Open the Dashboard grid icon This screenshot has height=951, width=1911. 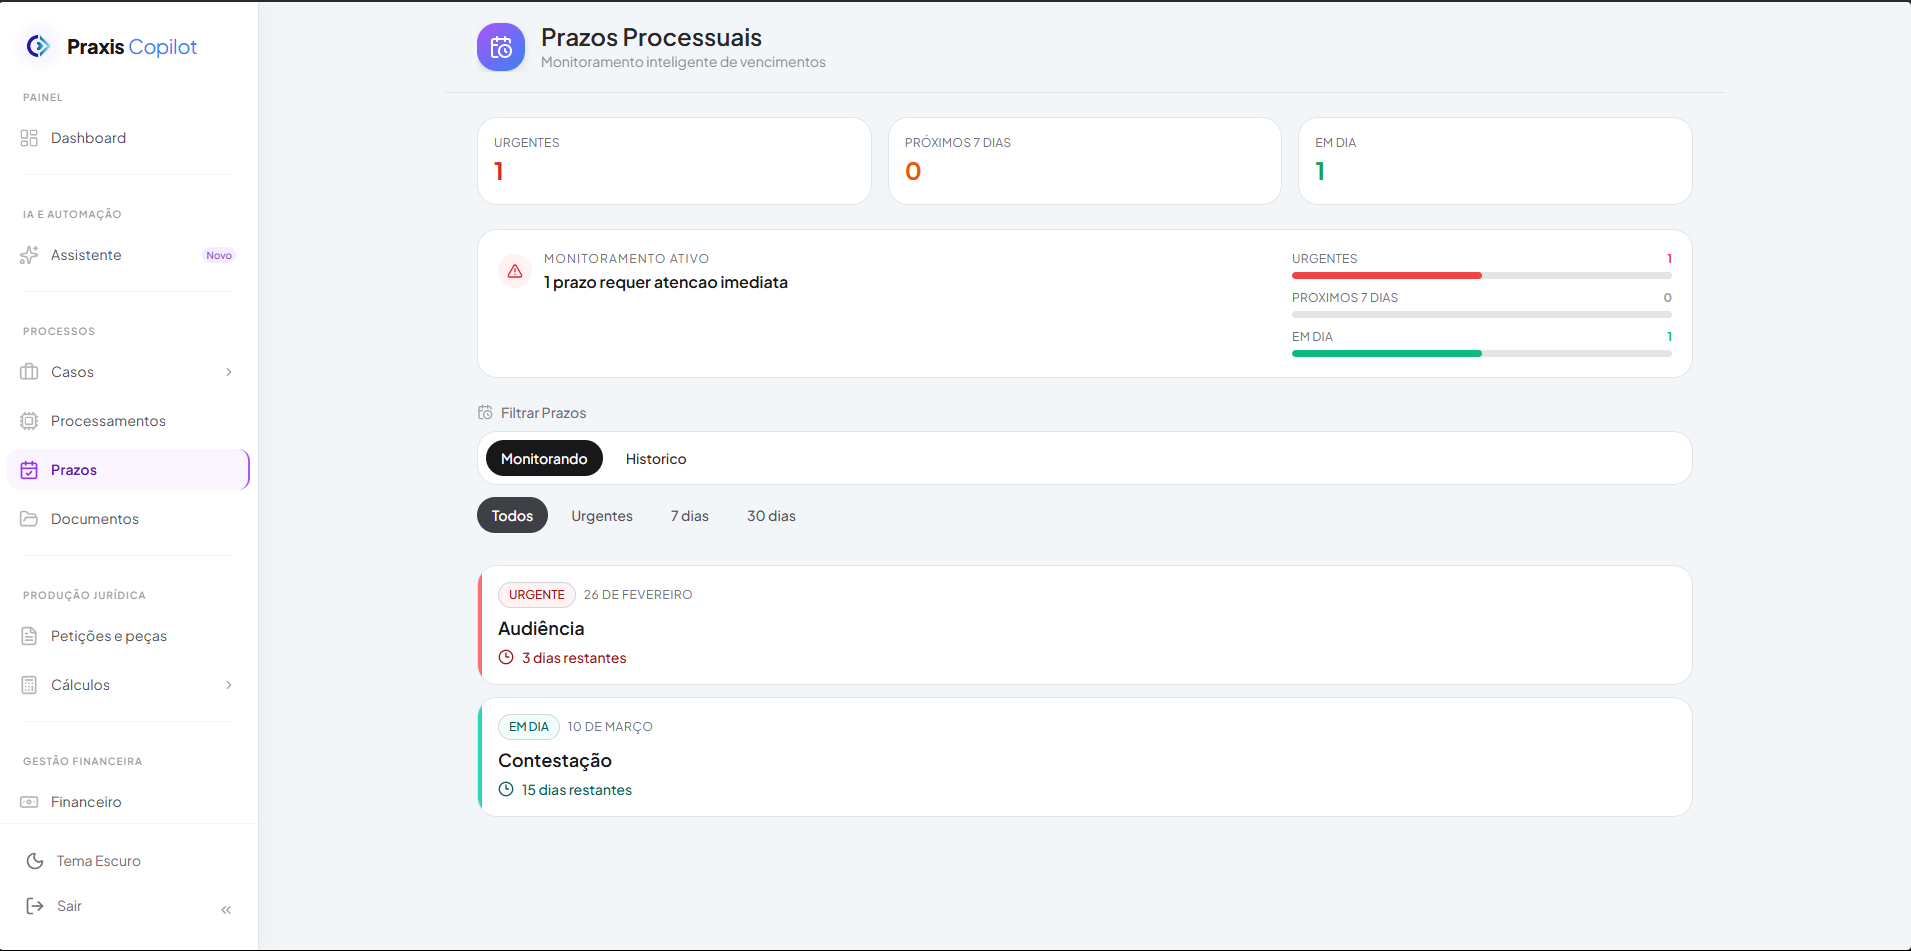[x=29, y=138]
